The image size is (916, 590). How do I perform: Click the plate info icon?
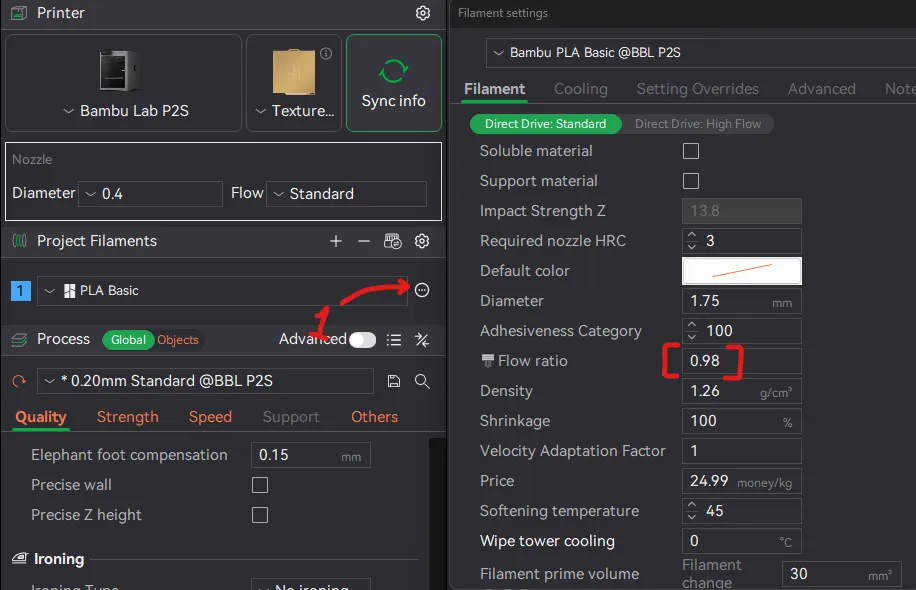tap(326, 54)
